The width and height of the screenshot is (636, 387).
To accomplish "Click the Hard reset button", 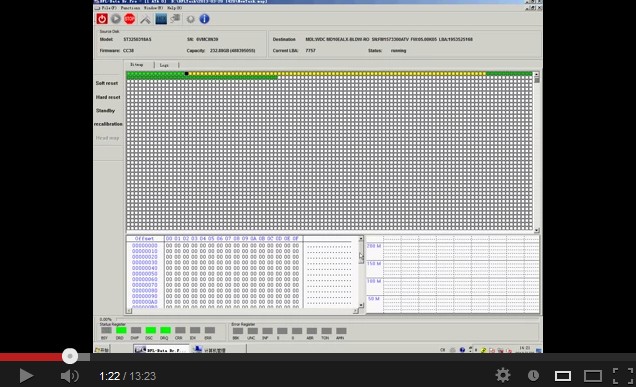I will point(108,97).
